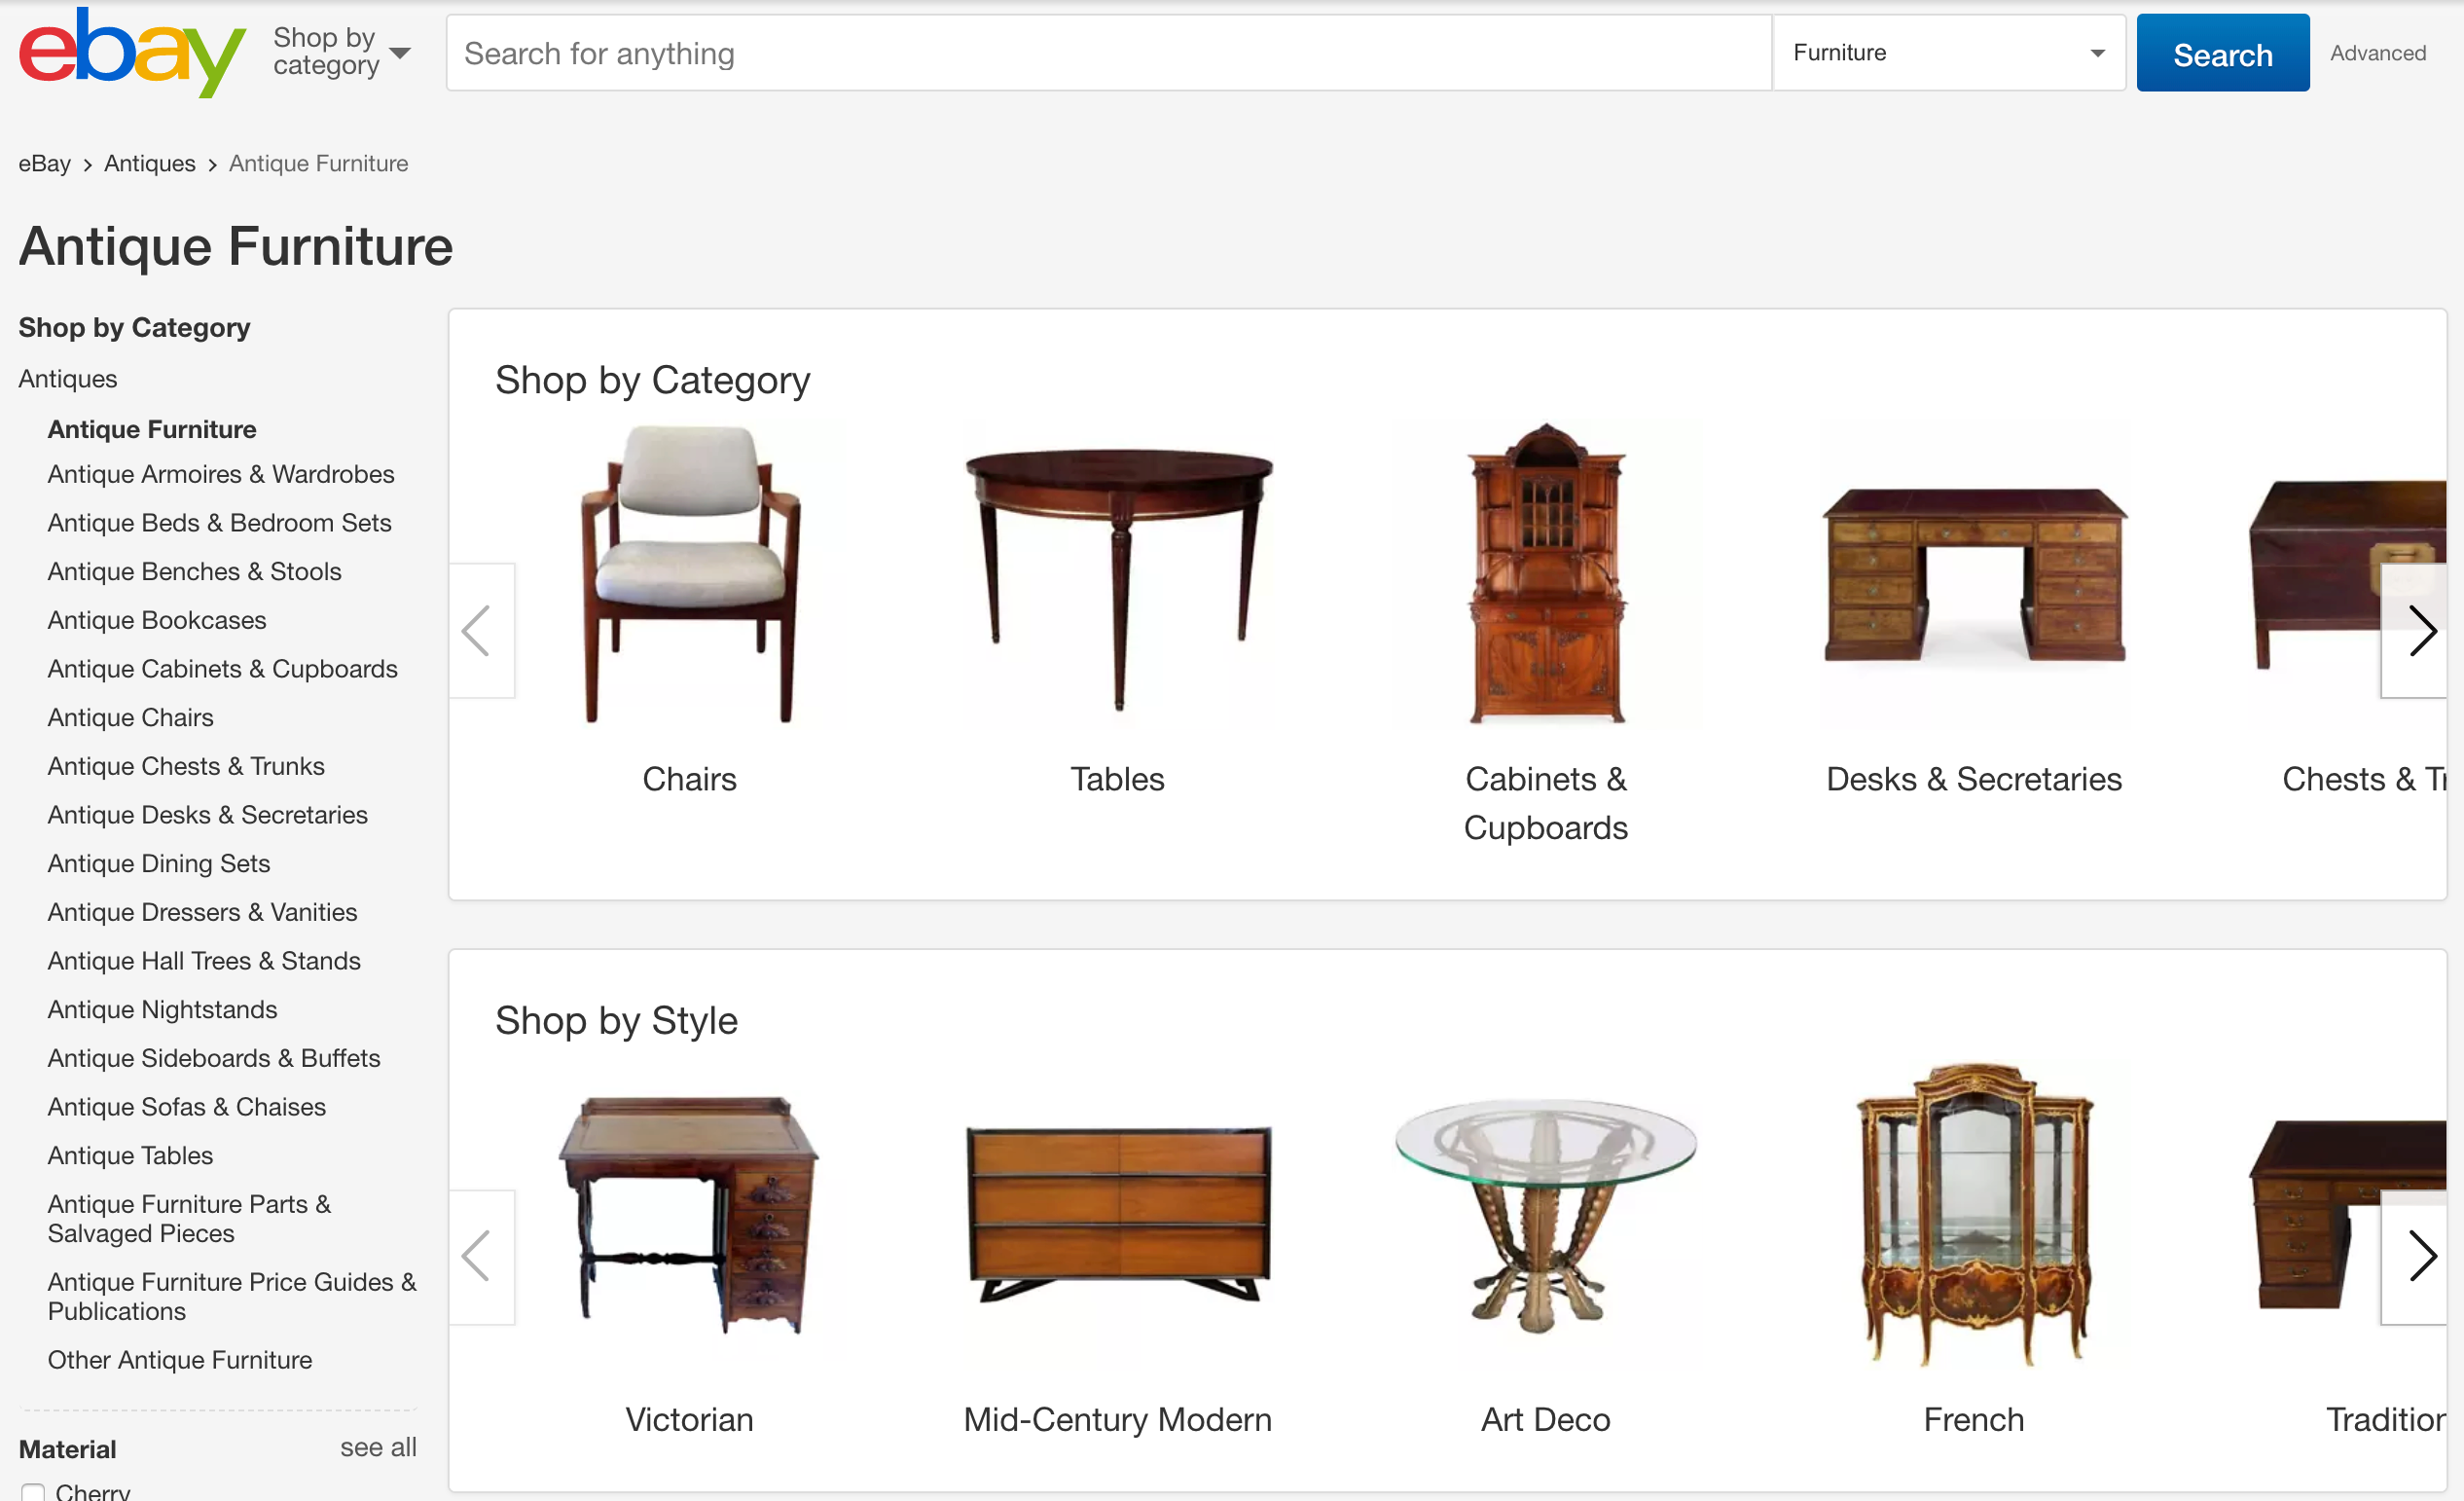
Task: Open the Chairs category image
Action: pyautogui.click(x=690, y=575)
